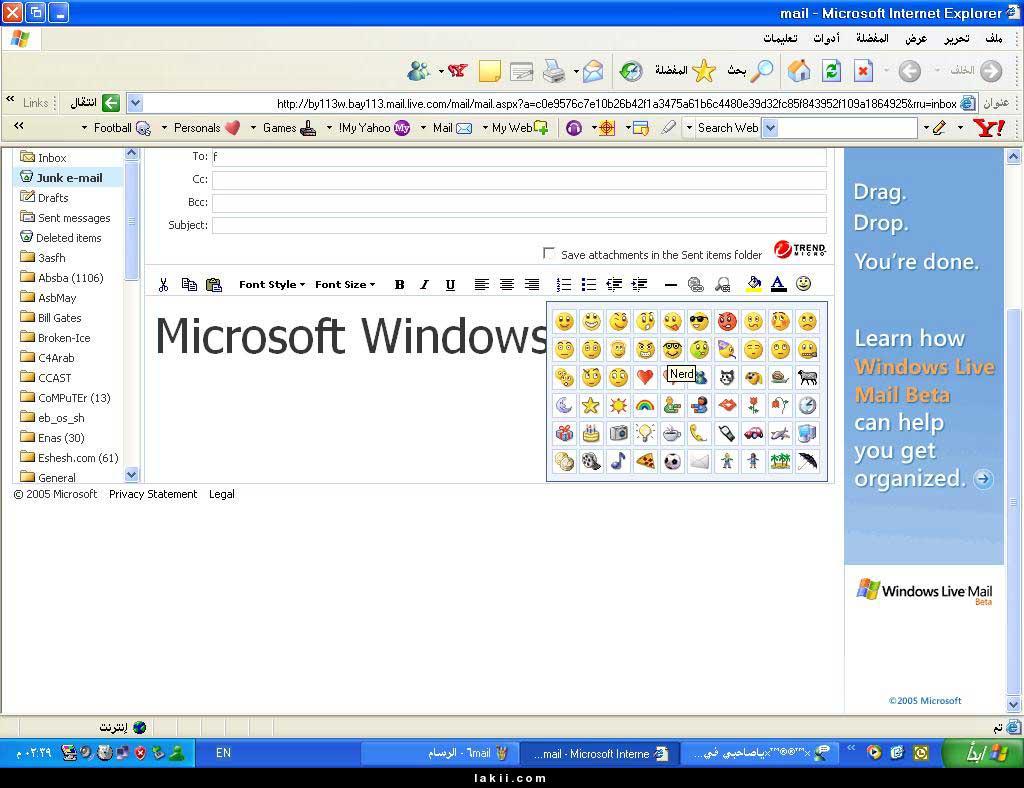
Task: Toggle italic formatting
Action: [x=424, y=285]
